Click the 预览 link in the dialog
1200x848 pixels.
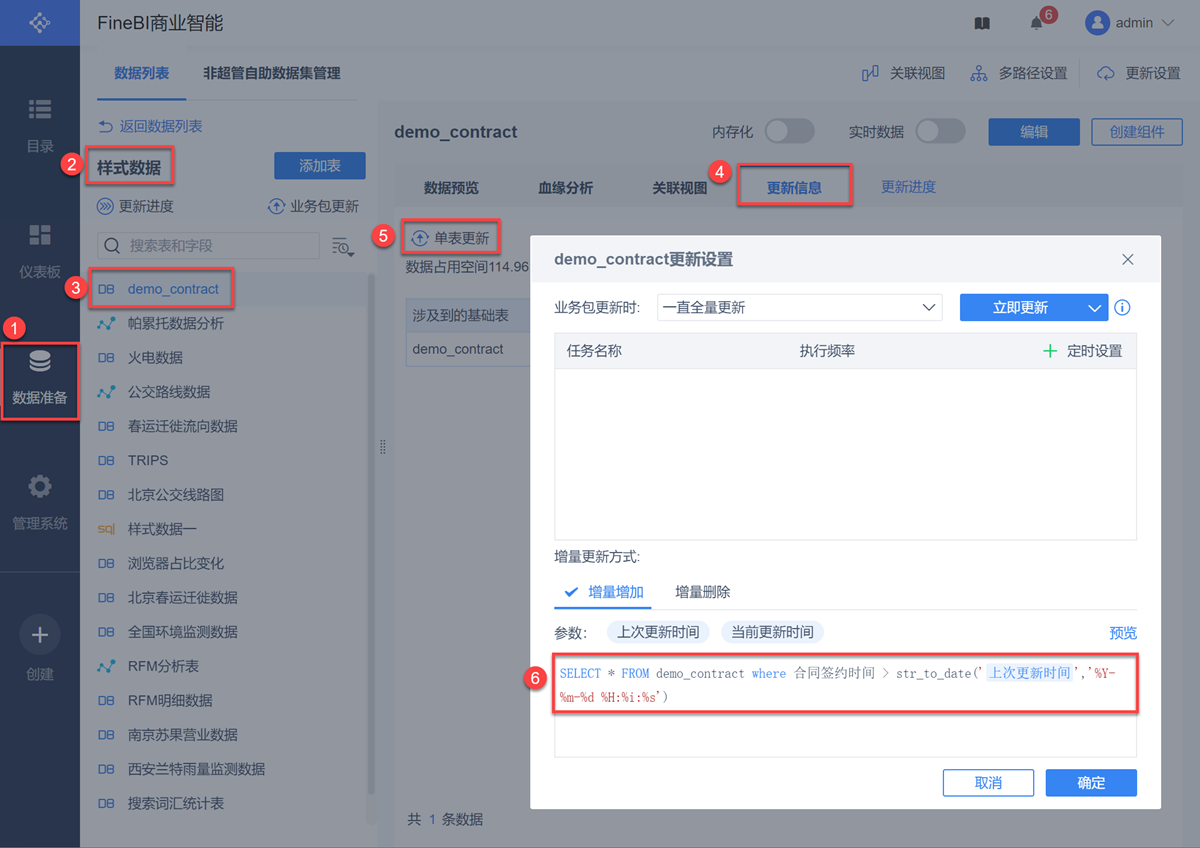pos(1122,632)
